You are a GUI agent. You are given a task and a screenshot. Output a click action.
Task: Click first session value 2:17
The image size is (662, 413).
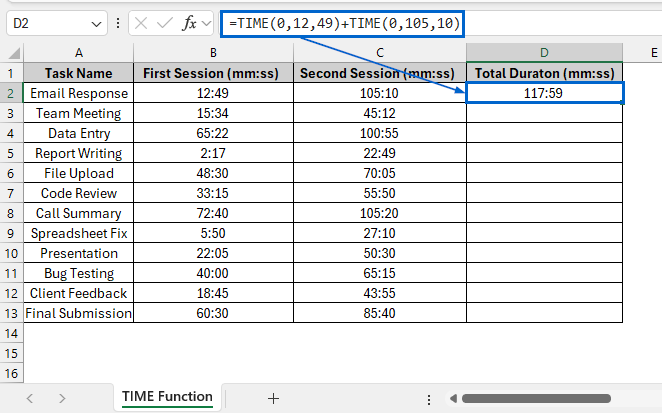pos(213,153)
